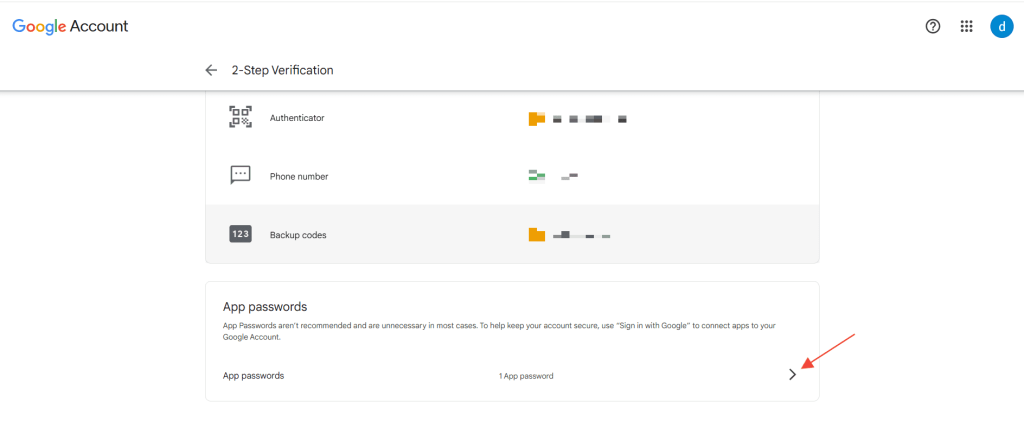The width and height of the screenshot is (1024, 428).
Task: Click the Authenticator QR code icon
Action: click(x=240, y=117)
